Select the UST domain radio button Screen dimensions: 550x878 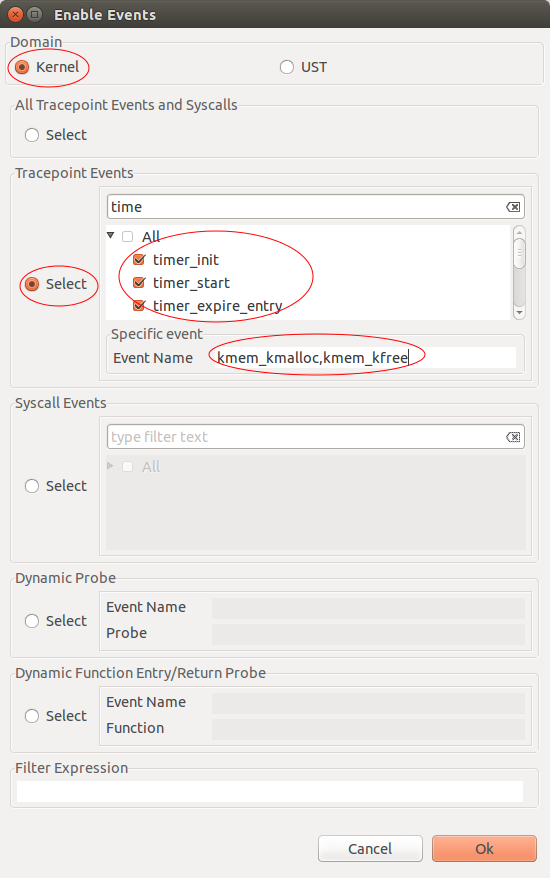[x=287, y=67]
